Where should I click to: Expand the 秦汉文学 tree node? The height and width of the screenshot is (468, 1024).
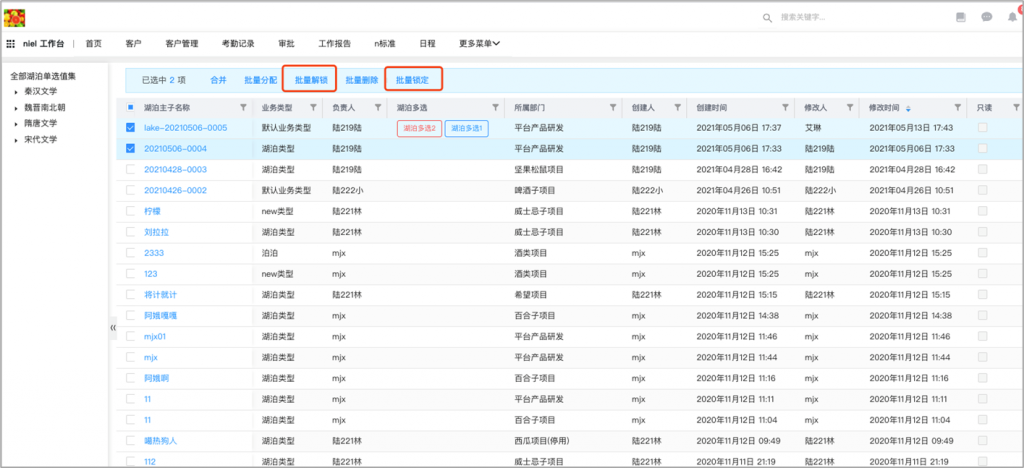coord(16,91)
